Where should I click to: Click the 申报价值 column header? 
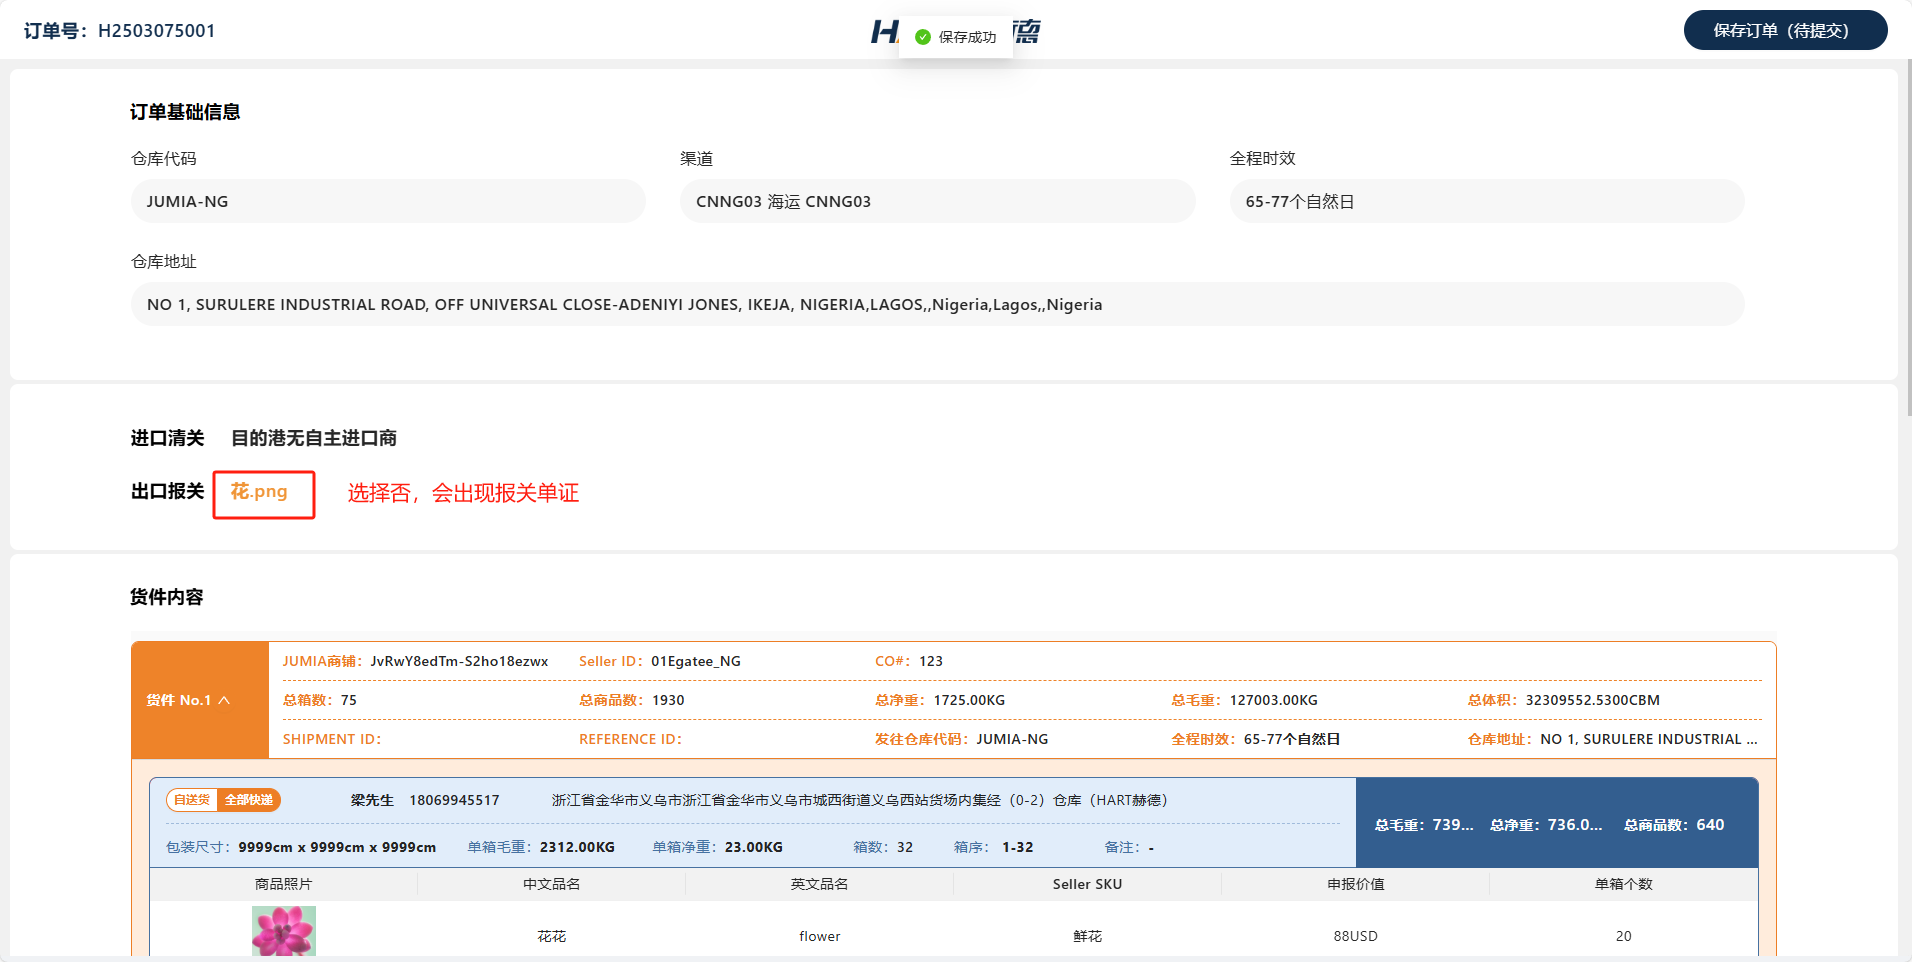tap(1355, 884)
